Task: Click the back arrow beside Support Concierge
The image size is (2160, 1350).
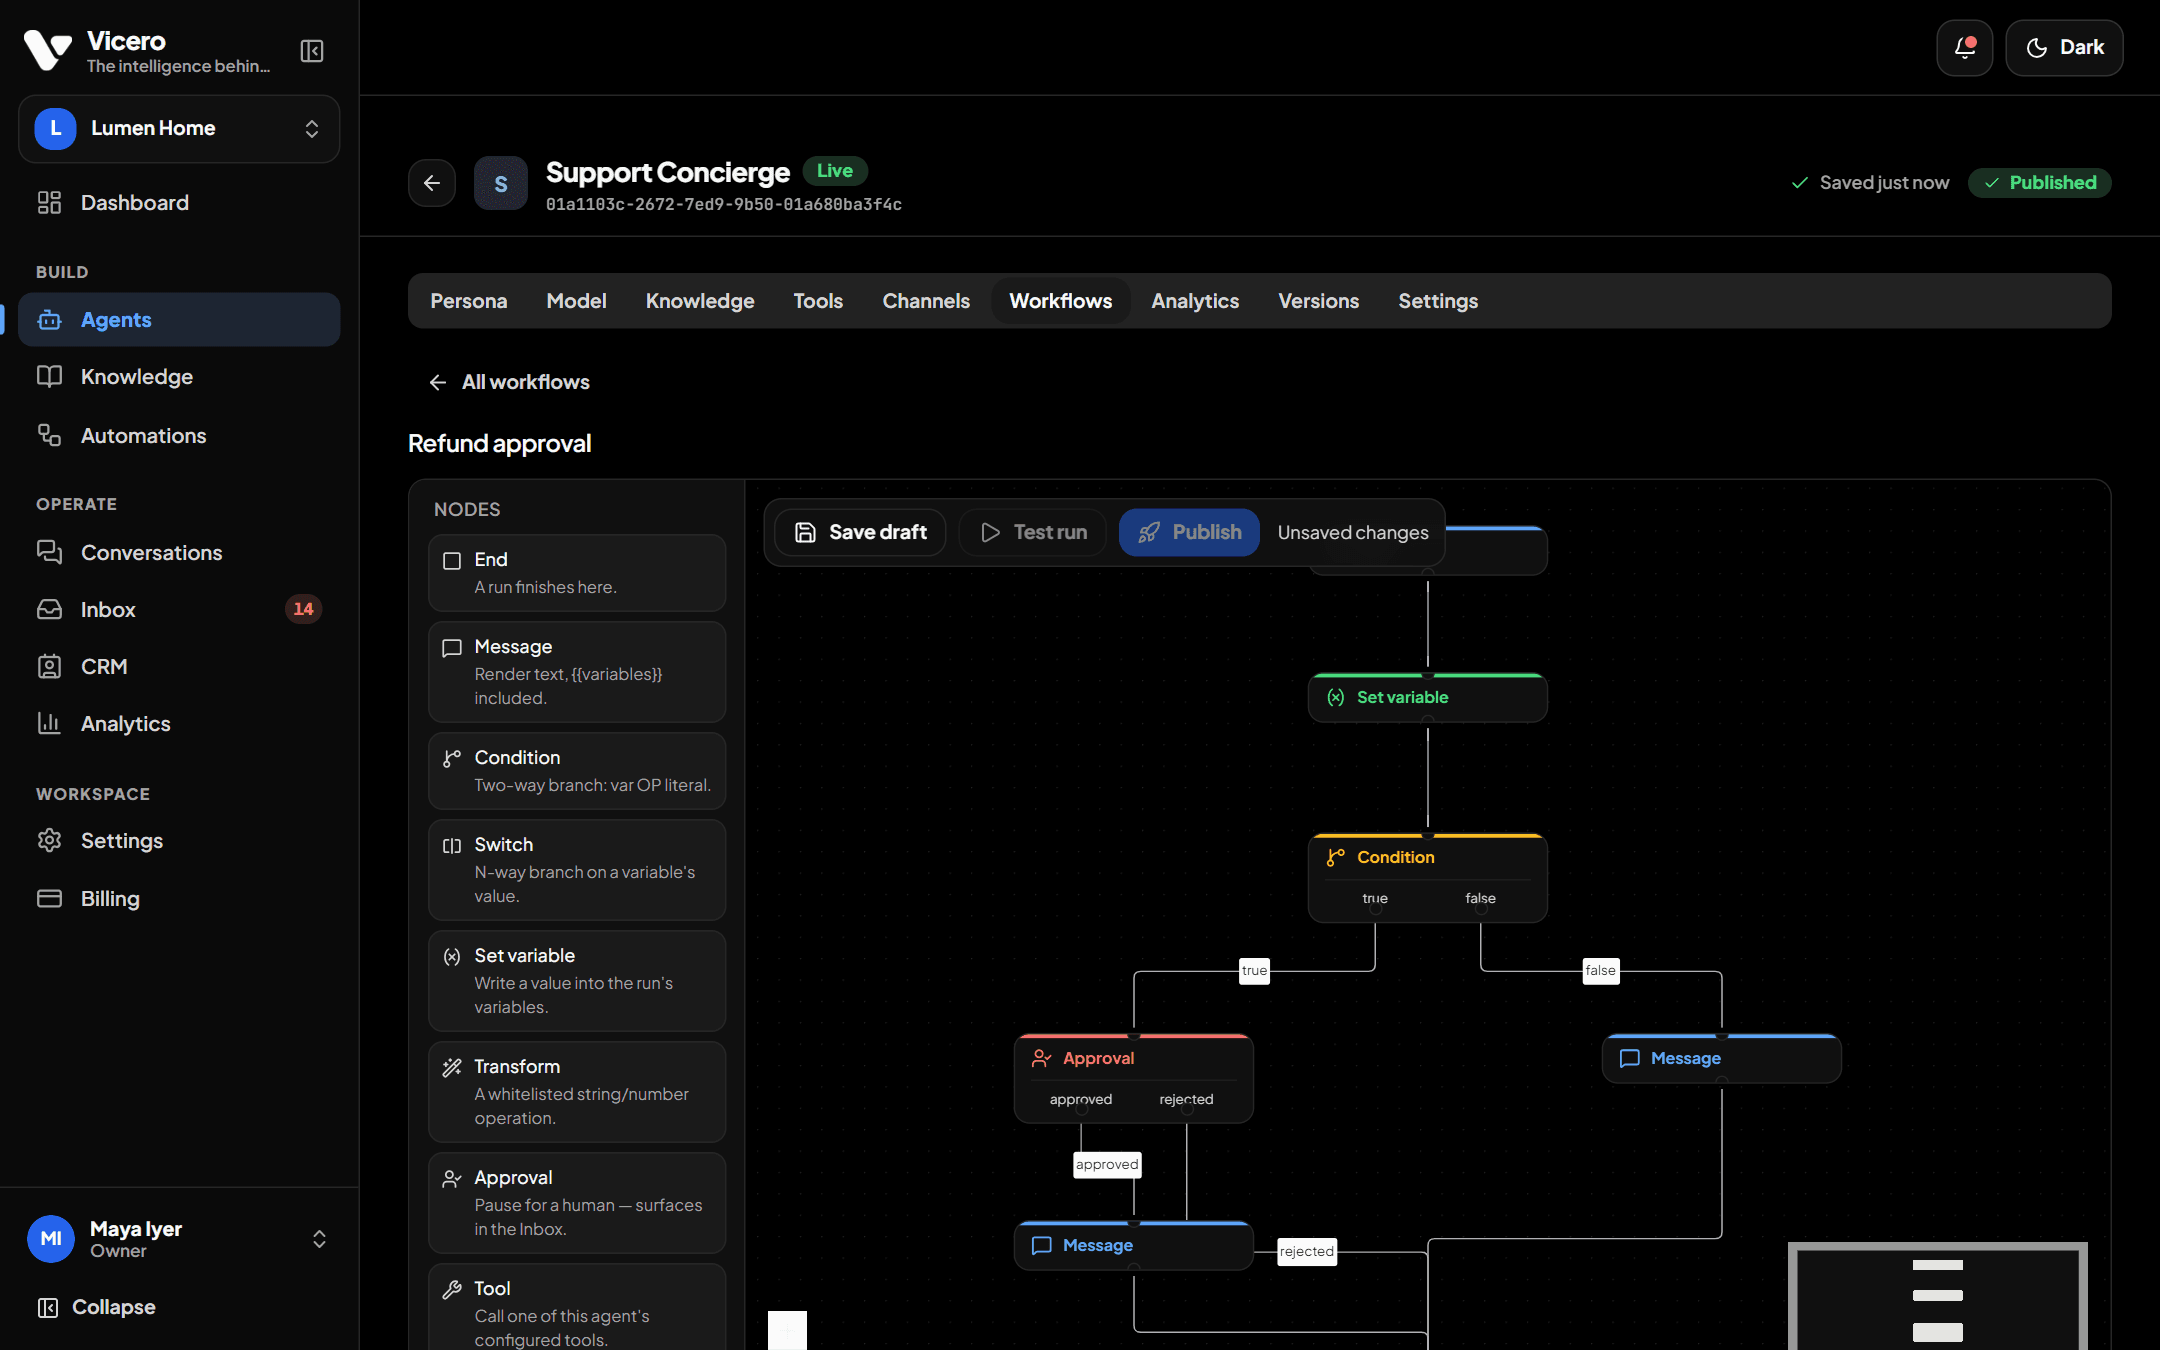Action: [x=432, y=183]
